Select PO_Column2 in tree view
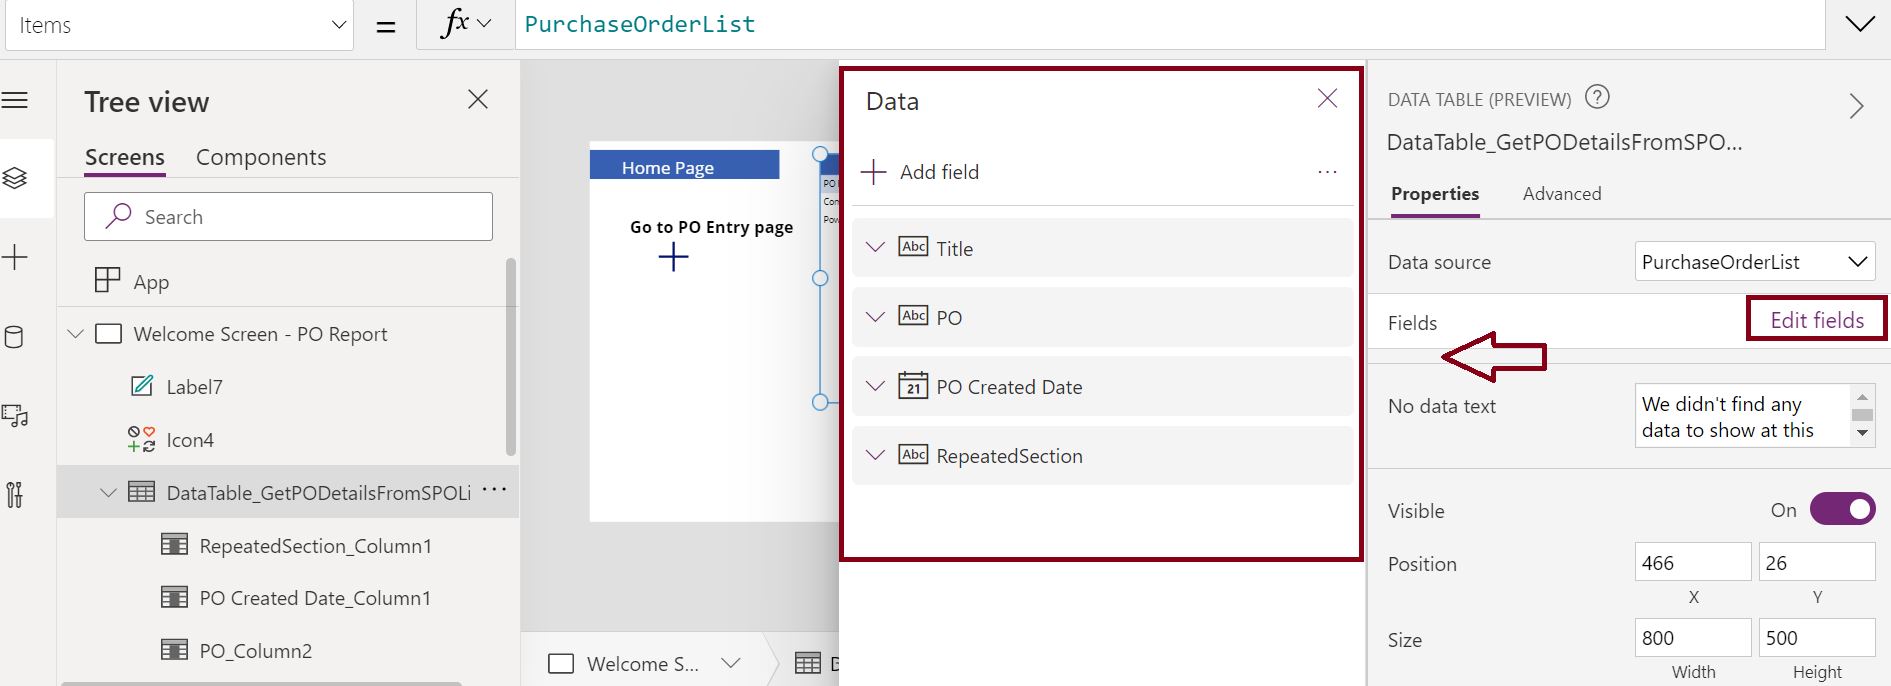The image size is (1891, 686). coord(255,651)
